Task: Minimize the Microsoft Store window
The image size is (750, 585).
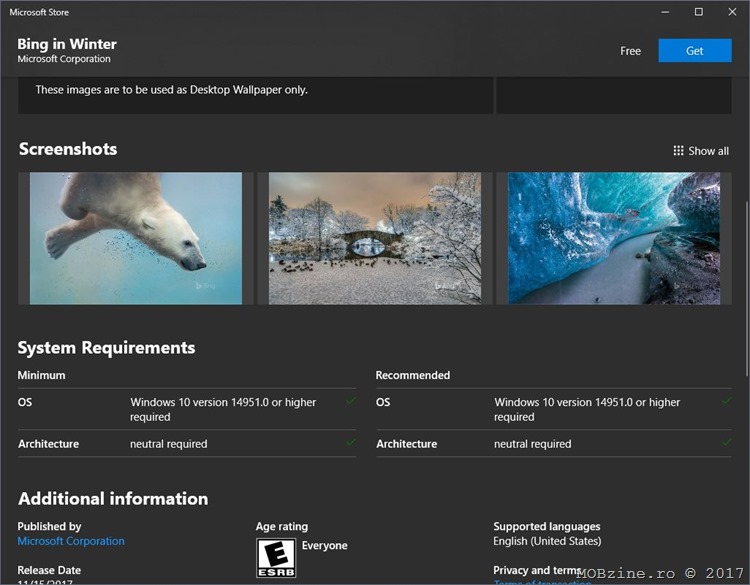Action: pos(665,12)
